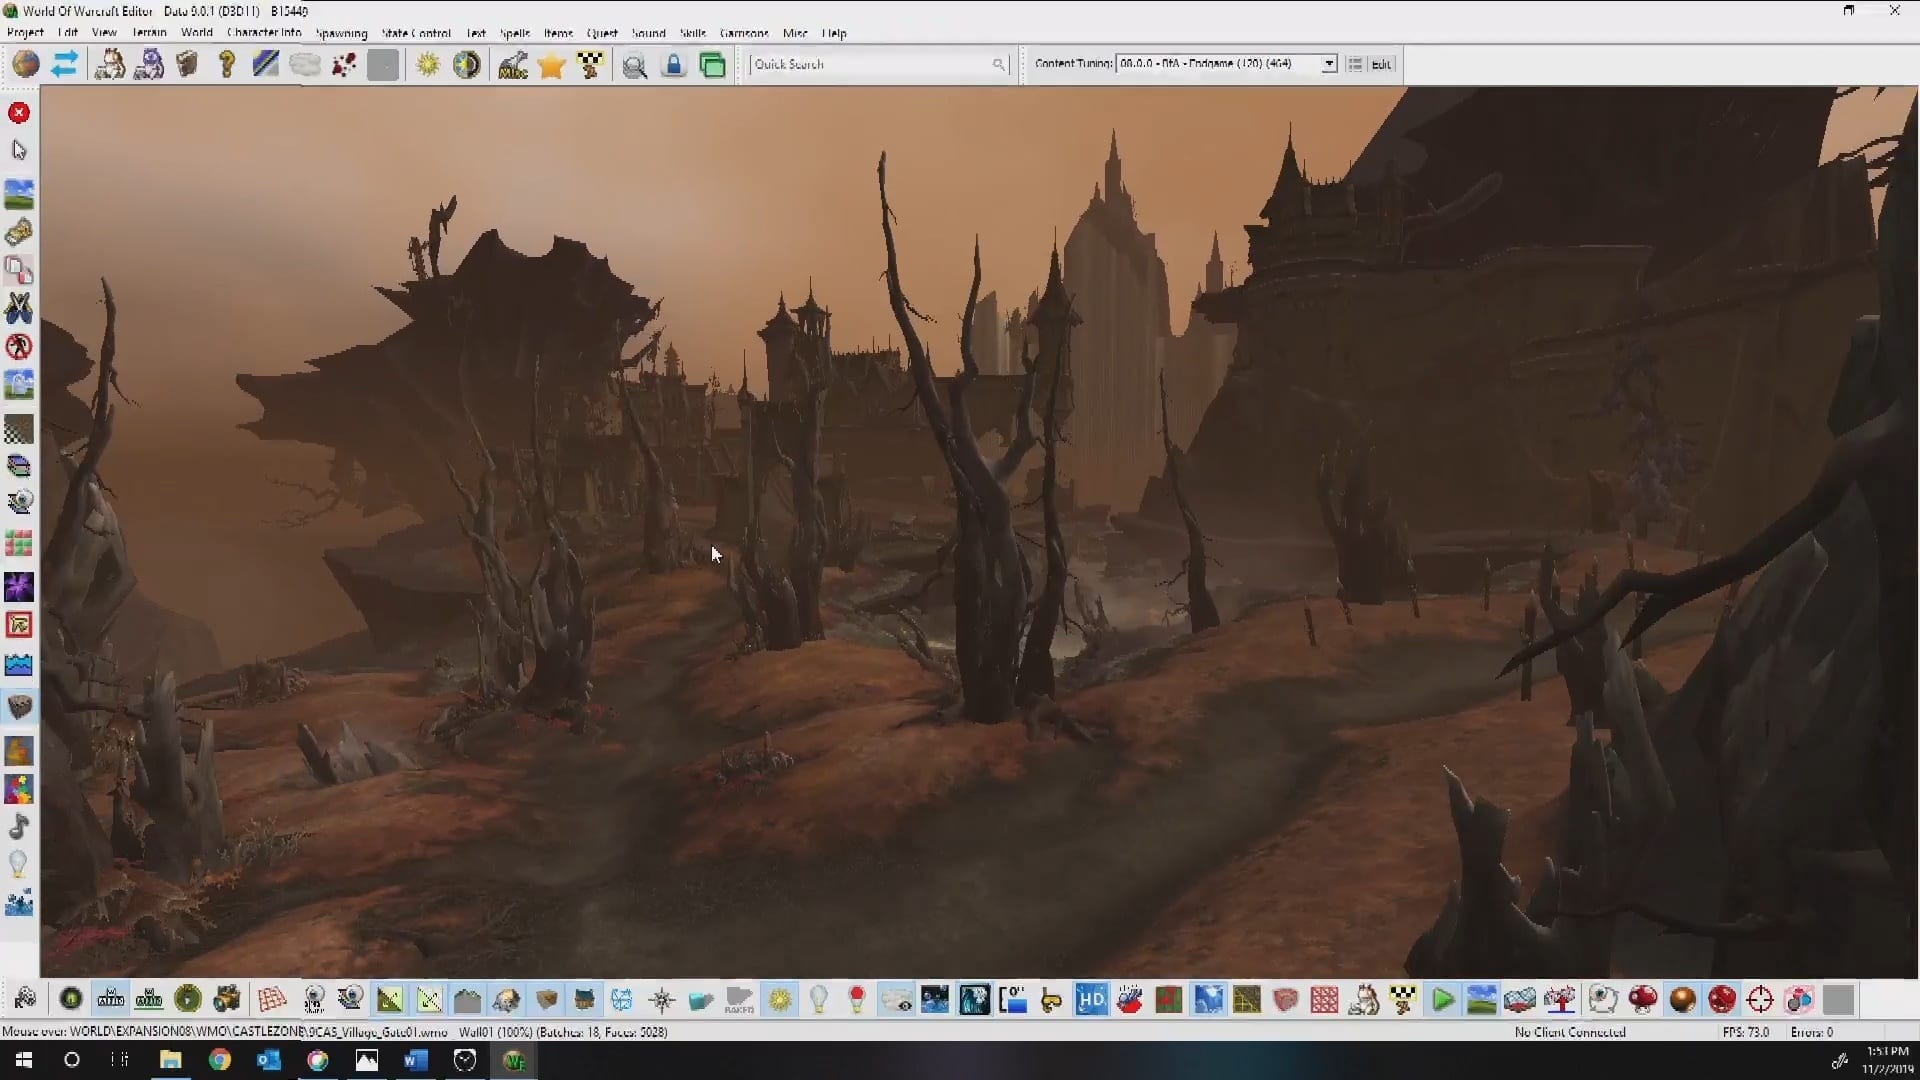Select the arrow pointer tool in sidebar
This screenshot has width=1920, height=1080.
pos(18,150)
